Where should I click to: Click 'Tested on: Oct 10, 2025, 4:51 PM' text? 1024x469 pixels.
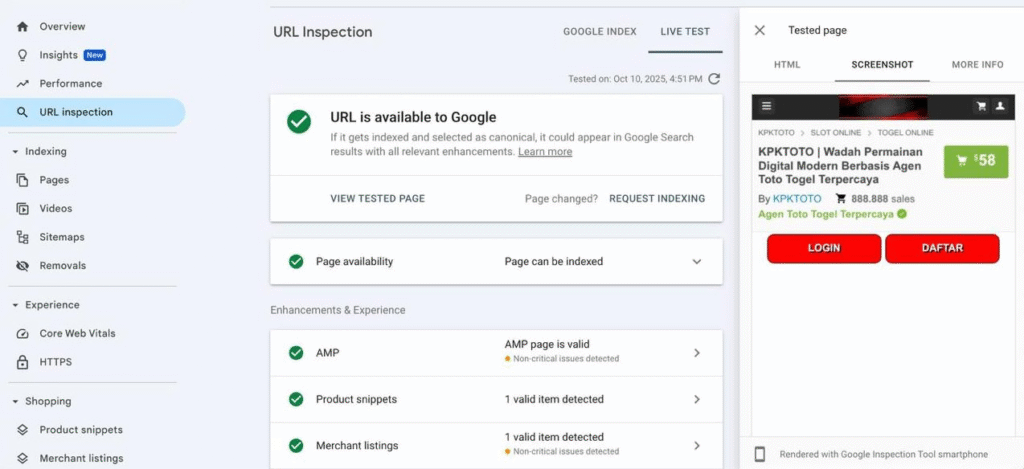[635, 79]
